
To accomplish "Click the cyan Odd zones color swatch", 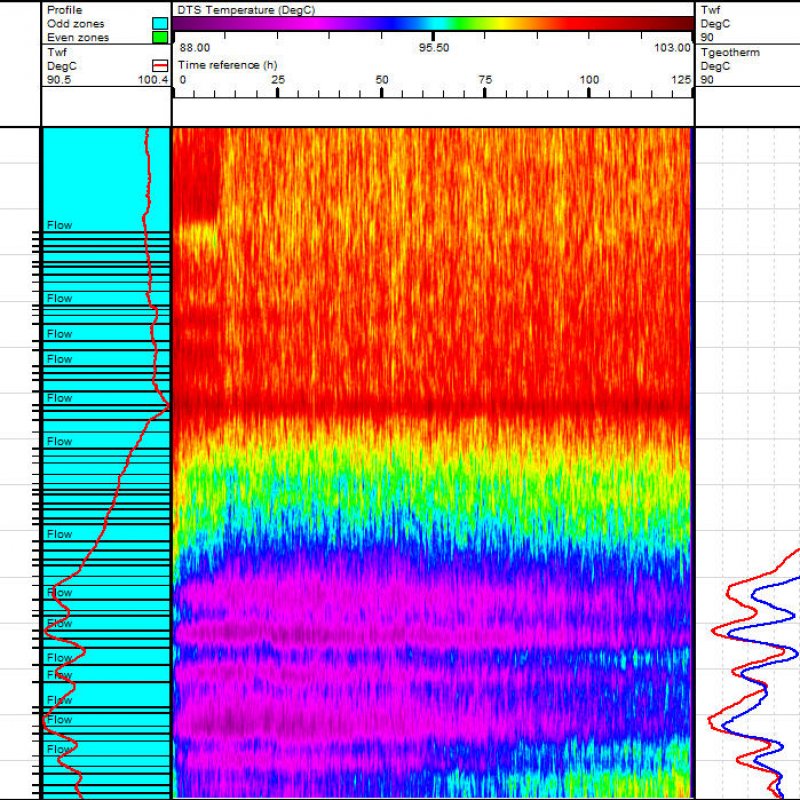I will click(x=160, y=23).
